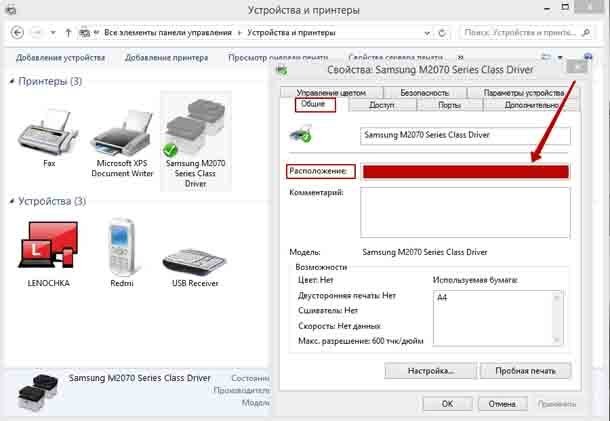Click the printer icon in properties dialog
610x421 pixels.
pyautogui.click(x=300, y=134)
